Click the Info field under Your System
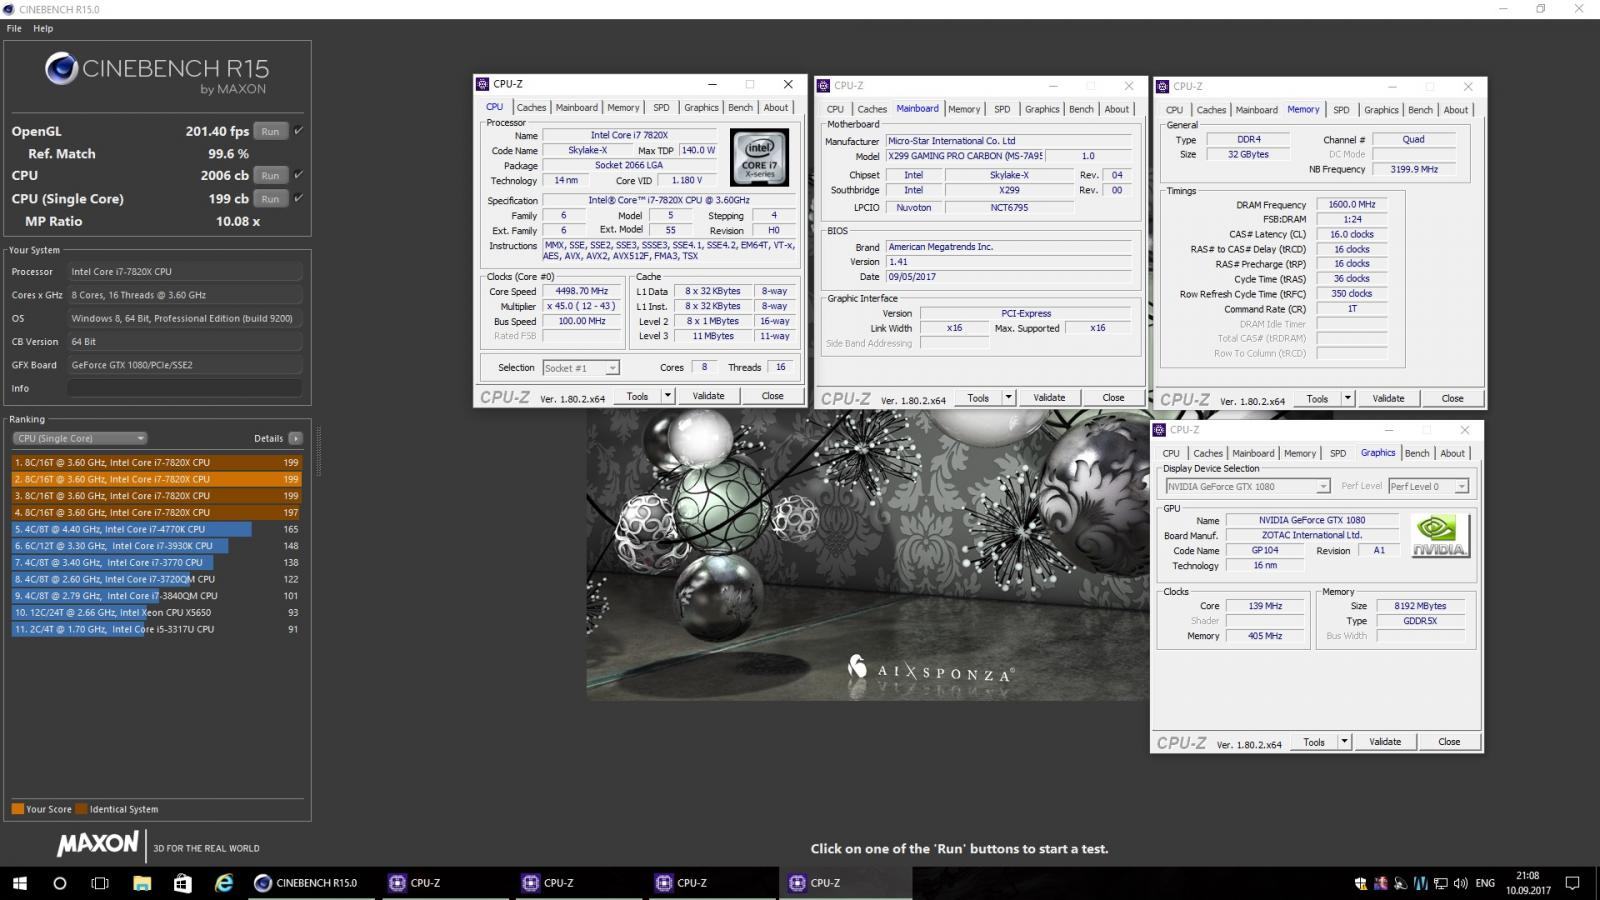The image size is (1600, 900). coord(185,388)
